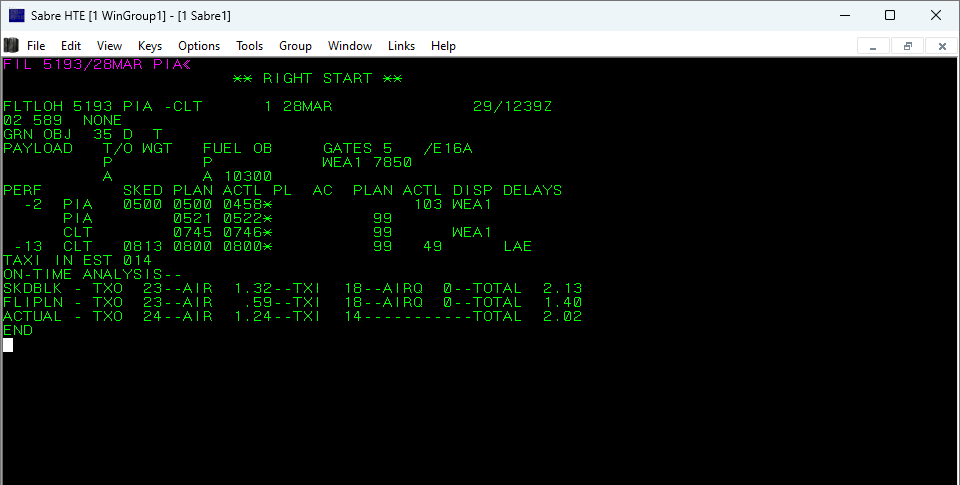Image resolution: width=960 pixels, height=485 pixels.
Task: Click the Sabre HTE application icon in title bar
Action: 16,15
